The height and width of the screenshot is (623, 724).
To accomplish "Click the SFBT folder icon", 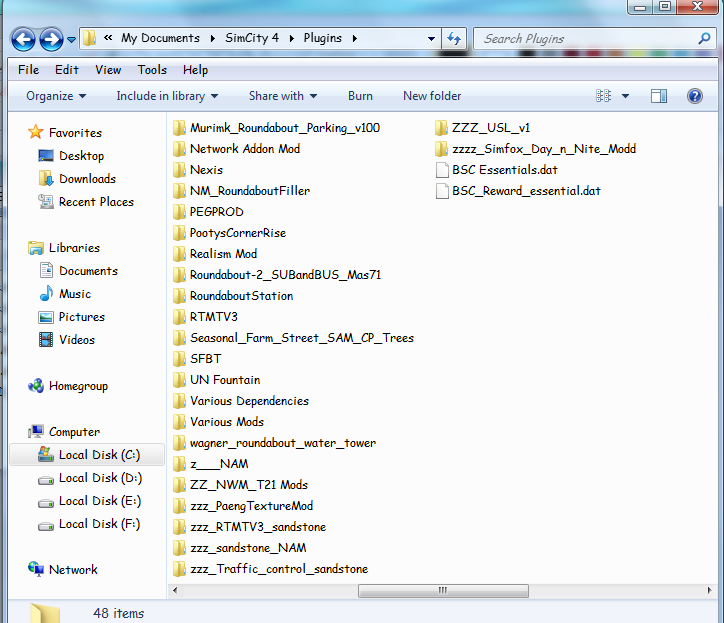I will [x=180, y=359].
